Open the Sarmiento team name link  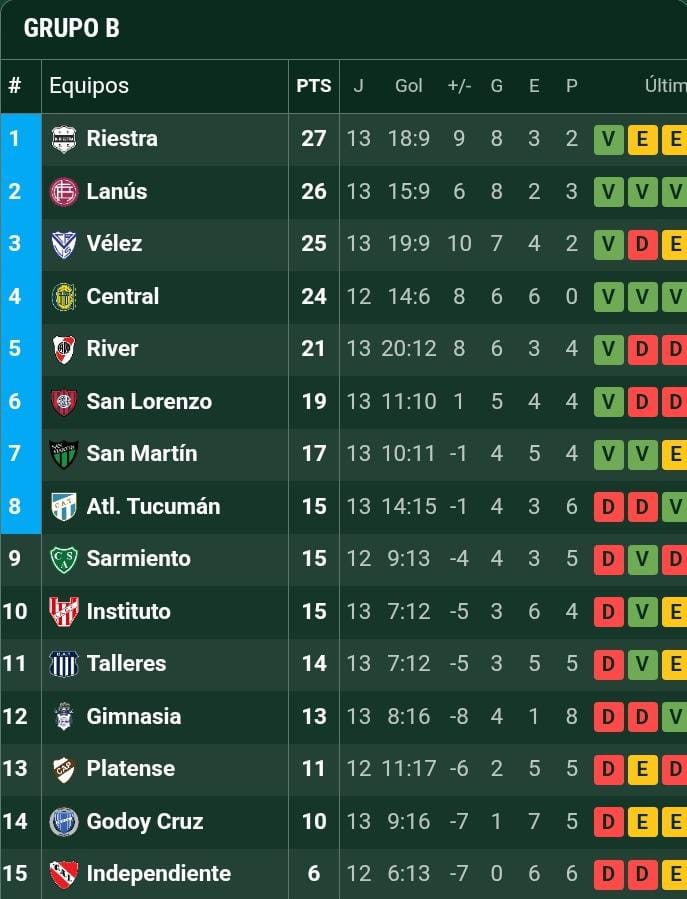tap(138, 558)
